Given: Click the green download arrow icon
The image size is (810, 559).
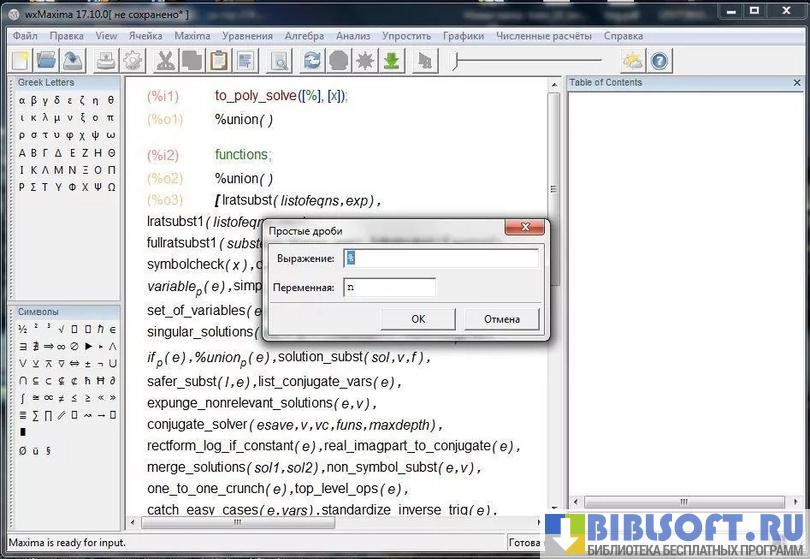Looking at the screenshot, I should pos(392,61).
